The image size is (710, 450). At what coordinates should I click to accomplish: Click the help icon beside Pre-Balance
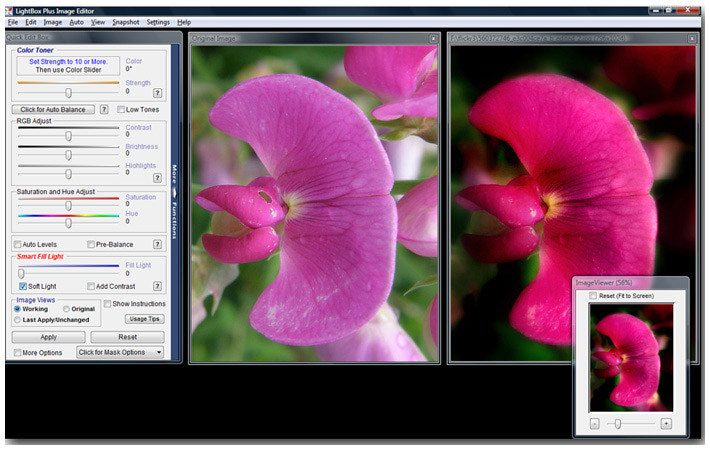tap(157, 244)
